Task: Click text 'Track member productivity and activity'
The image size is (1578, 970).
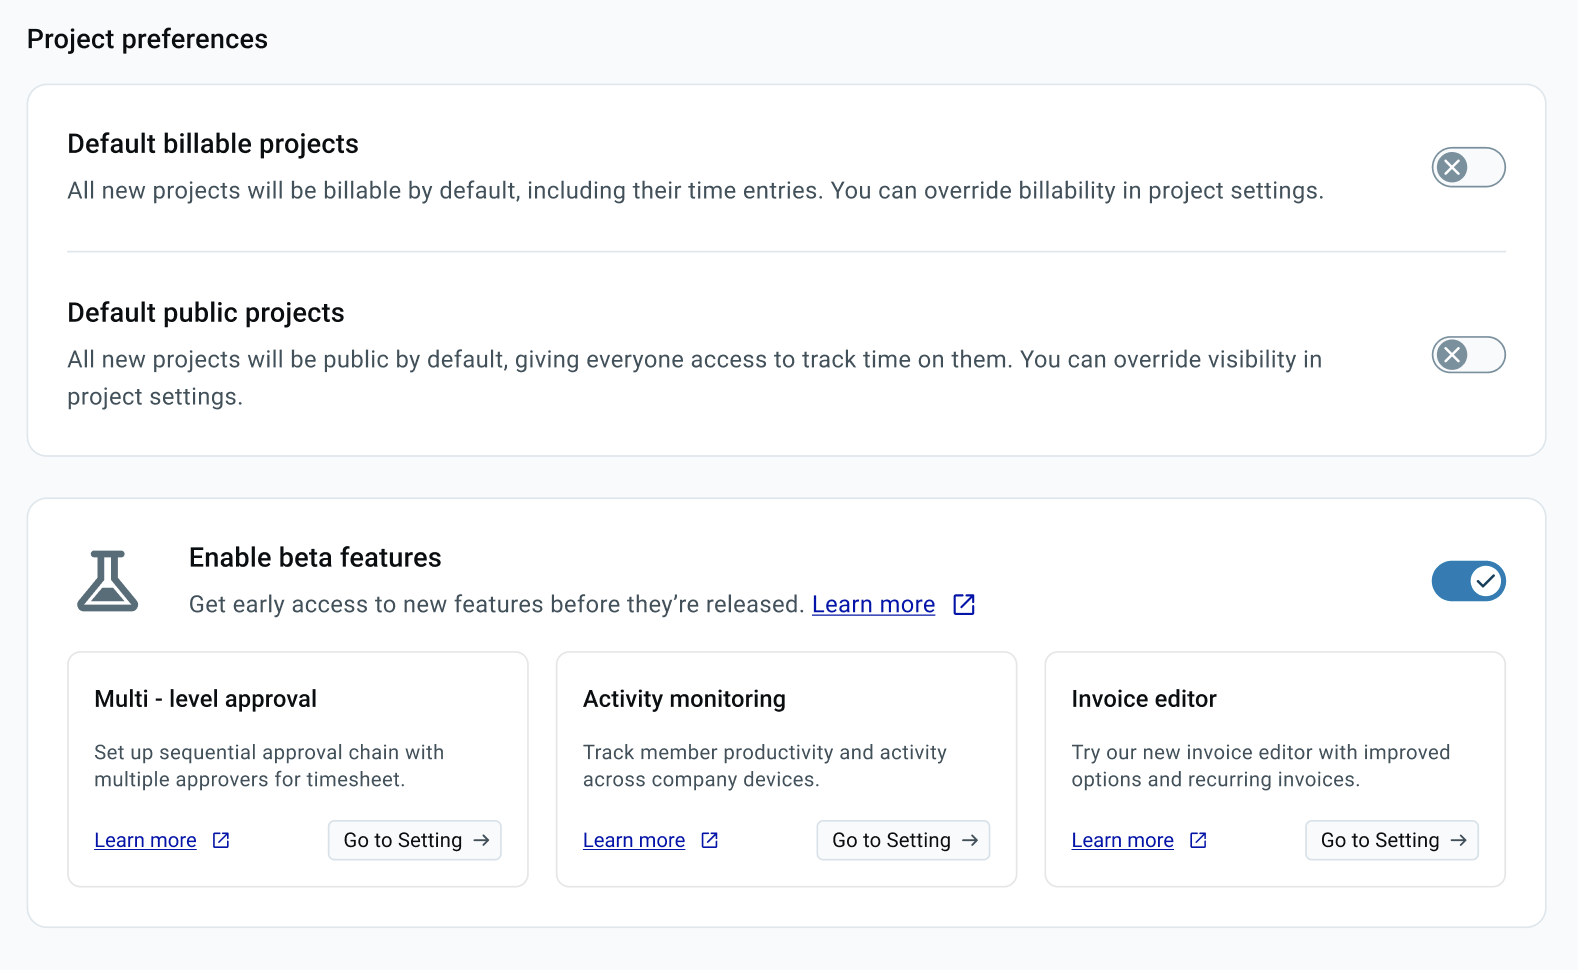Action: [x=765, y=752]
